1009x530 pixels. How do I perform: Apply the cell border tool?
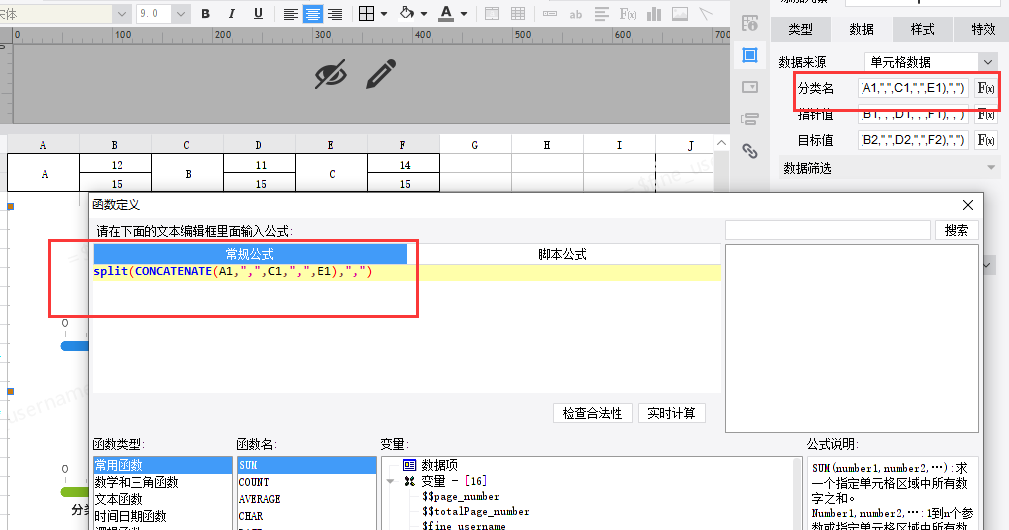(x=366, y=14)
